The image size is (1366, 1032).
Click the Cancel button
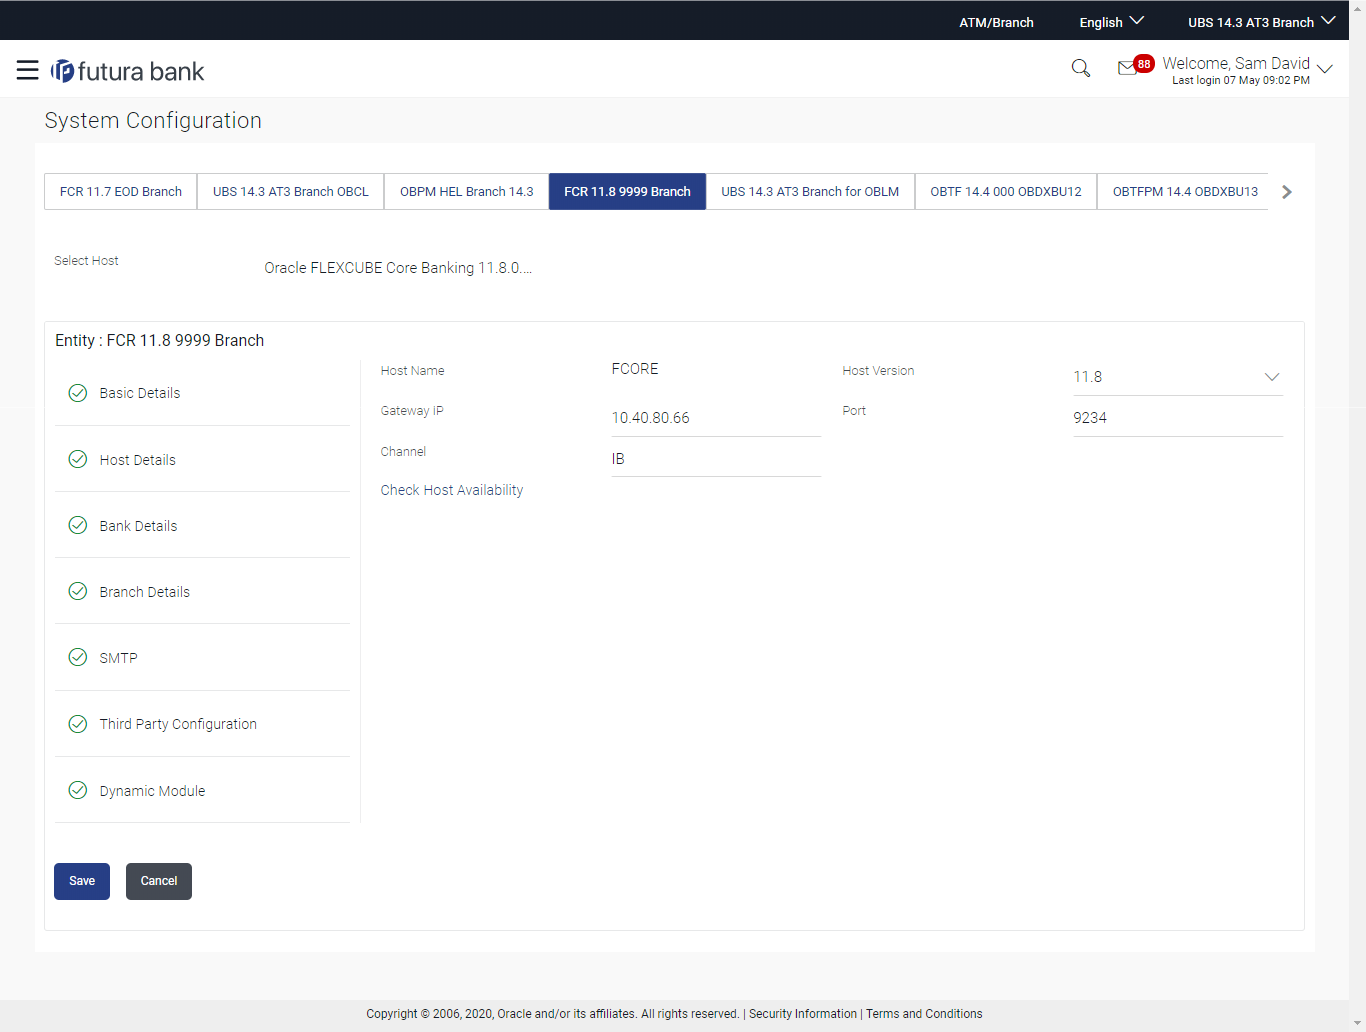pyautogui.click(x=159, y=881)
